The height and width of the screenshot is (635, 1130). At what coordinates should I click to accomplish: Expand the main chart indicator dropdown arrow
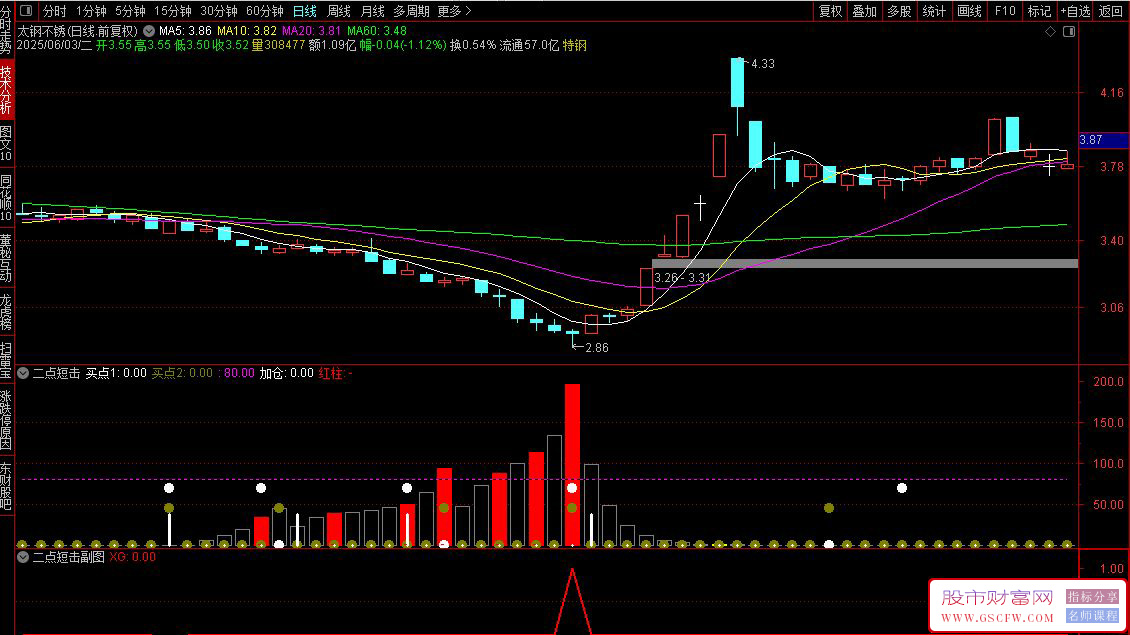point(148,31)
